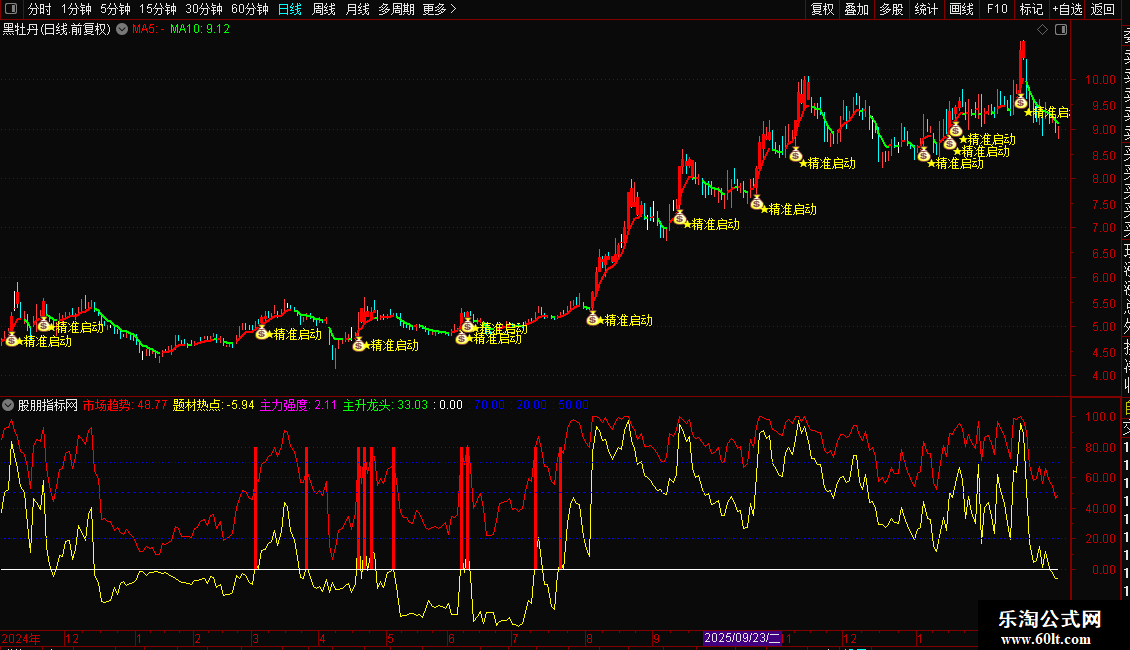The width and height of the screenshot is (1130, 650).
Task: Click the 返回 back button
Action: (x=1103, y=9)
